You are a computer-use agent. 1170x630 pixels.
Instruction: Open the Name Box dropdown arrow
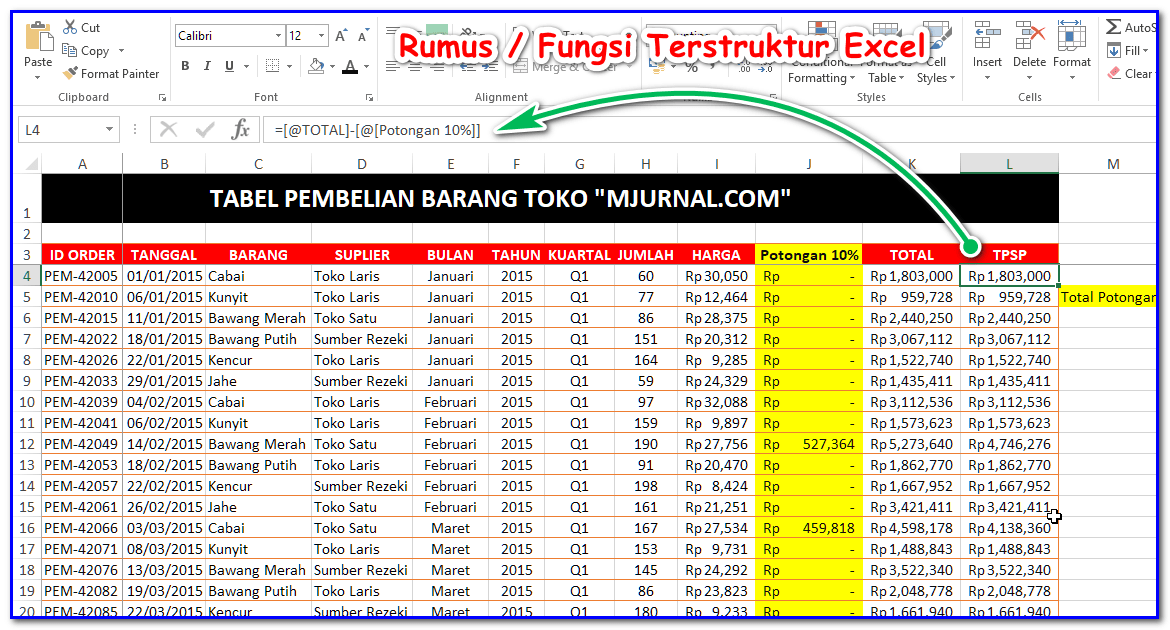click(x=109, y=129)
